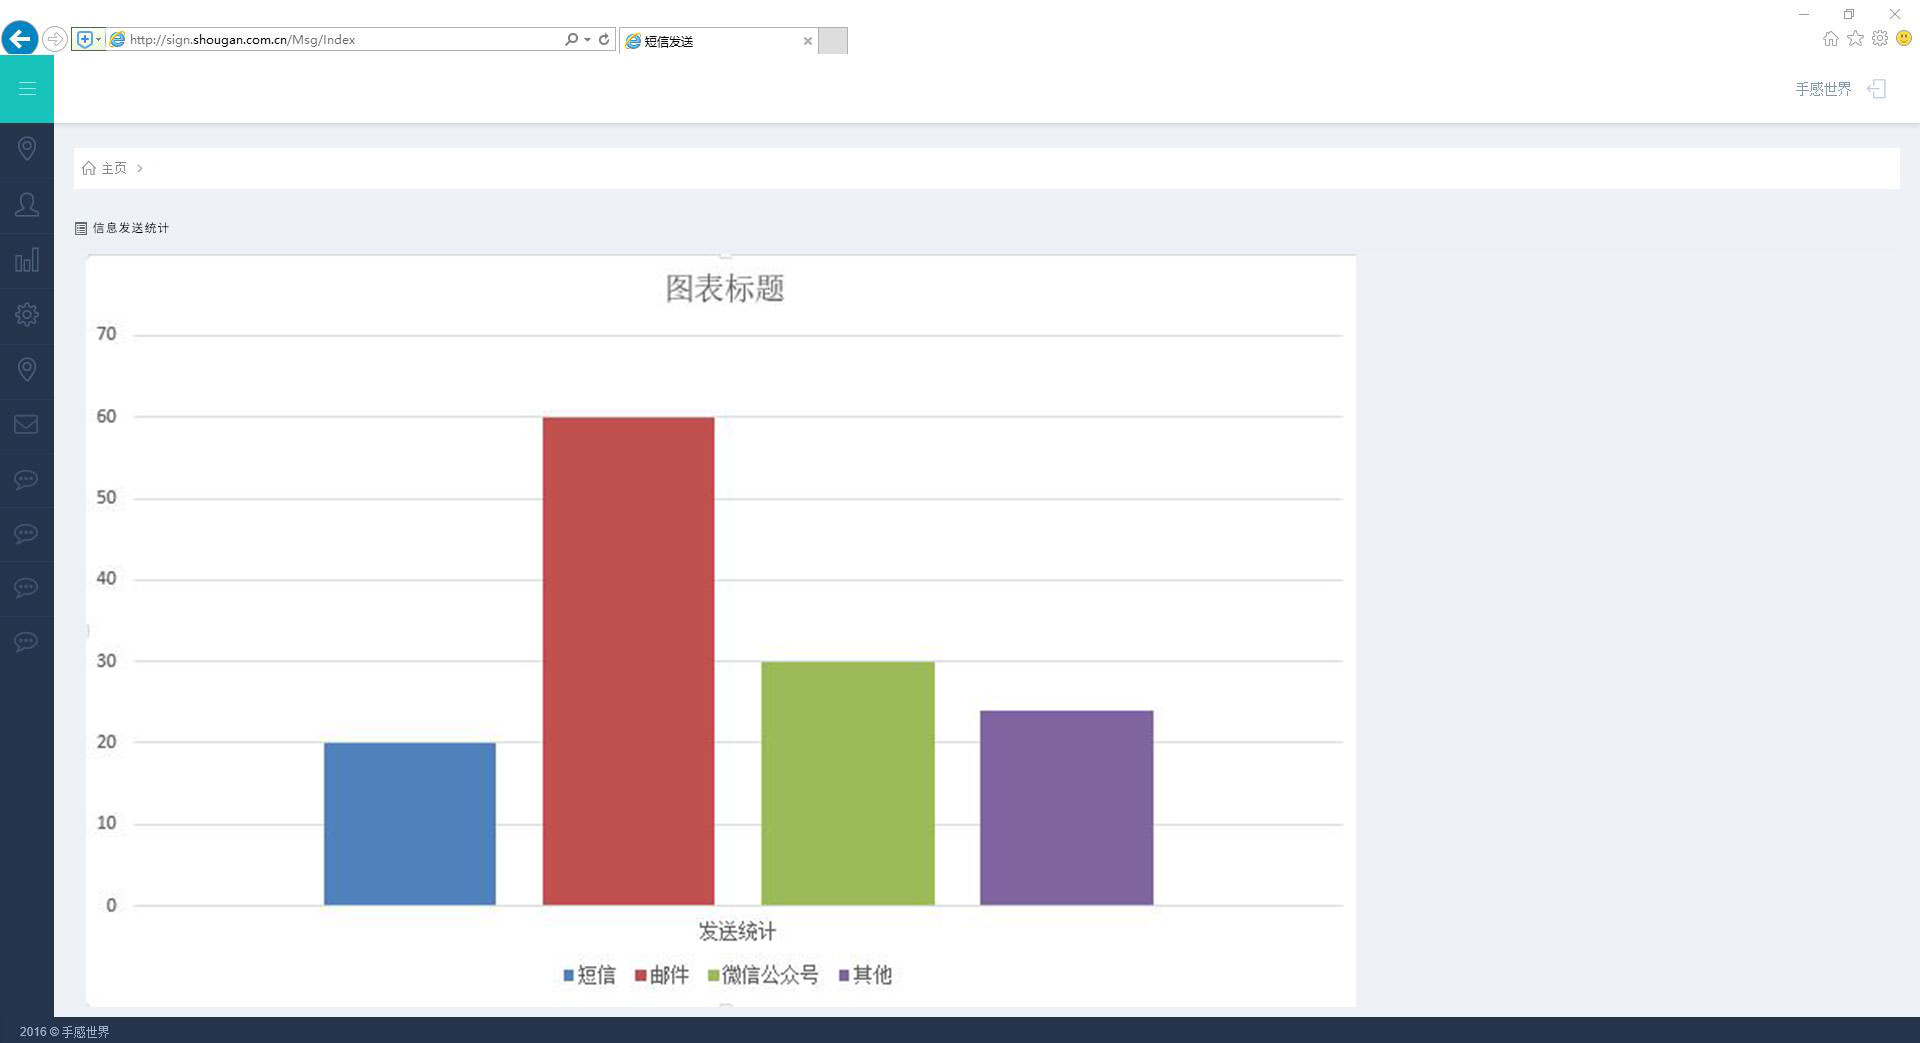Image resolution: width=1920 pixels, height=1043 pixels.
Task: Open browser favorites star icon
Action: point(1856,39)
